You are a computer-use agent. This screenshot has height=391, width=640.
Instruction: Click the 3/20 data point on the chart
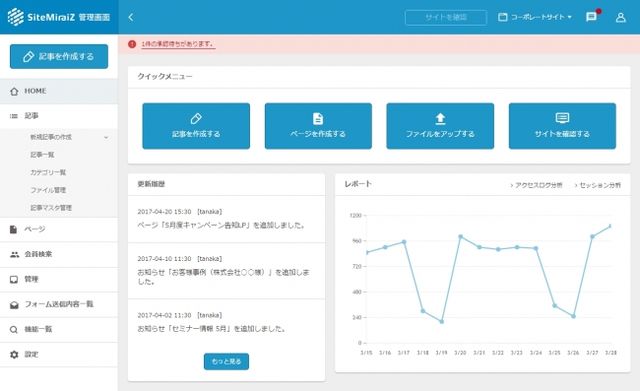460,236
